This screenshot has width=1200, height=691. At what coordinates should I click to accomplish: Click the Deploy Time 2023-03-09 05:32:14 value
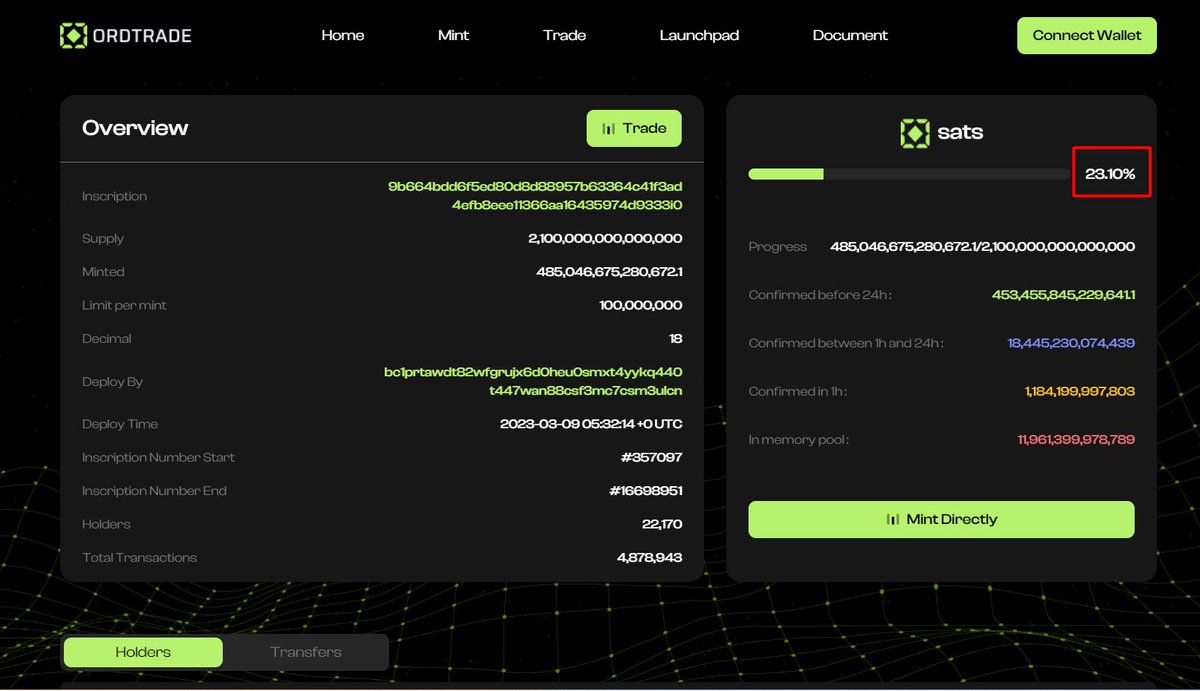tap(591, 424)
